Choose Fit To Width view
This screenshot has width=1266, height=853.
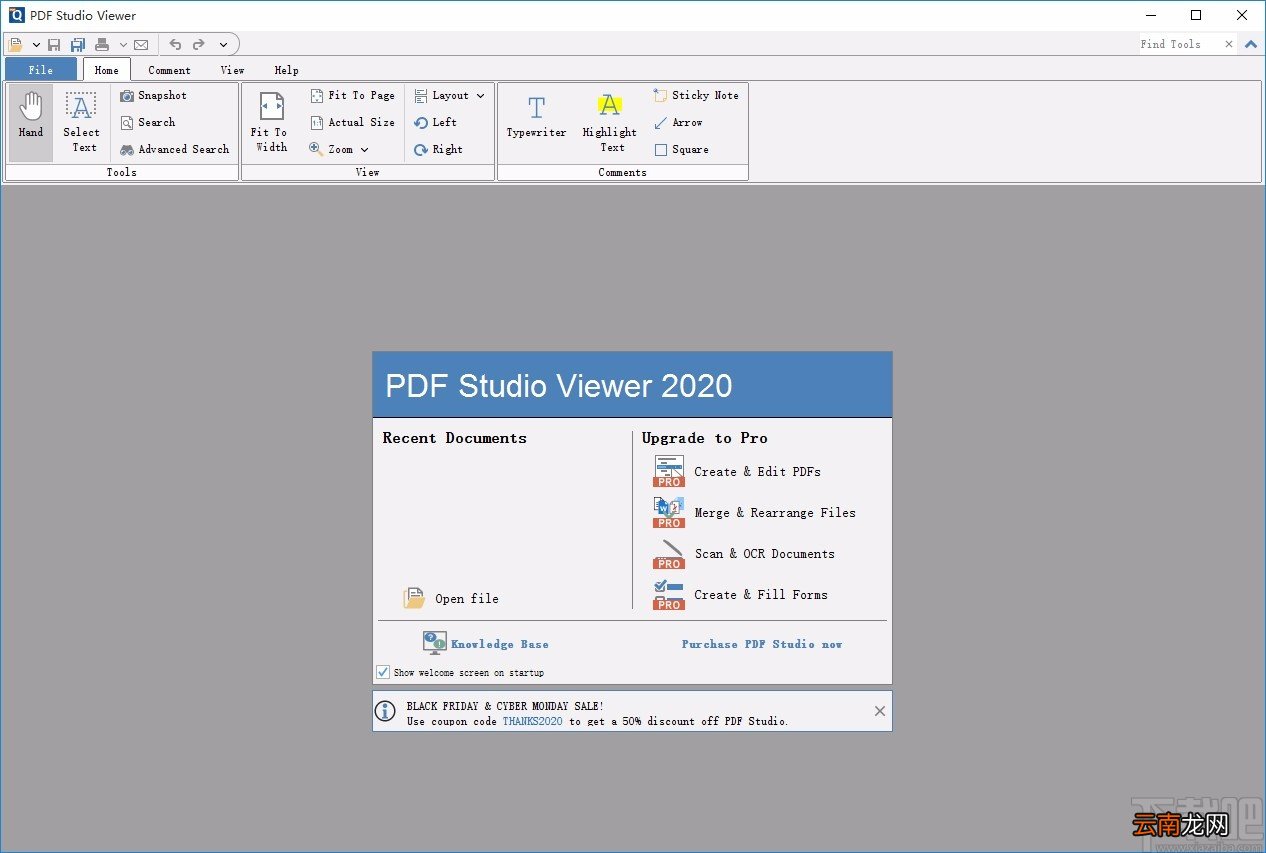pos(270,122)
